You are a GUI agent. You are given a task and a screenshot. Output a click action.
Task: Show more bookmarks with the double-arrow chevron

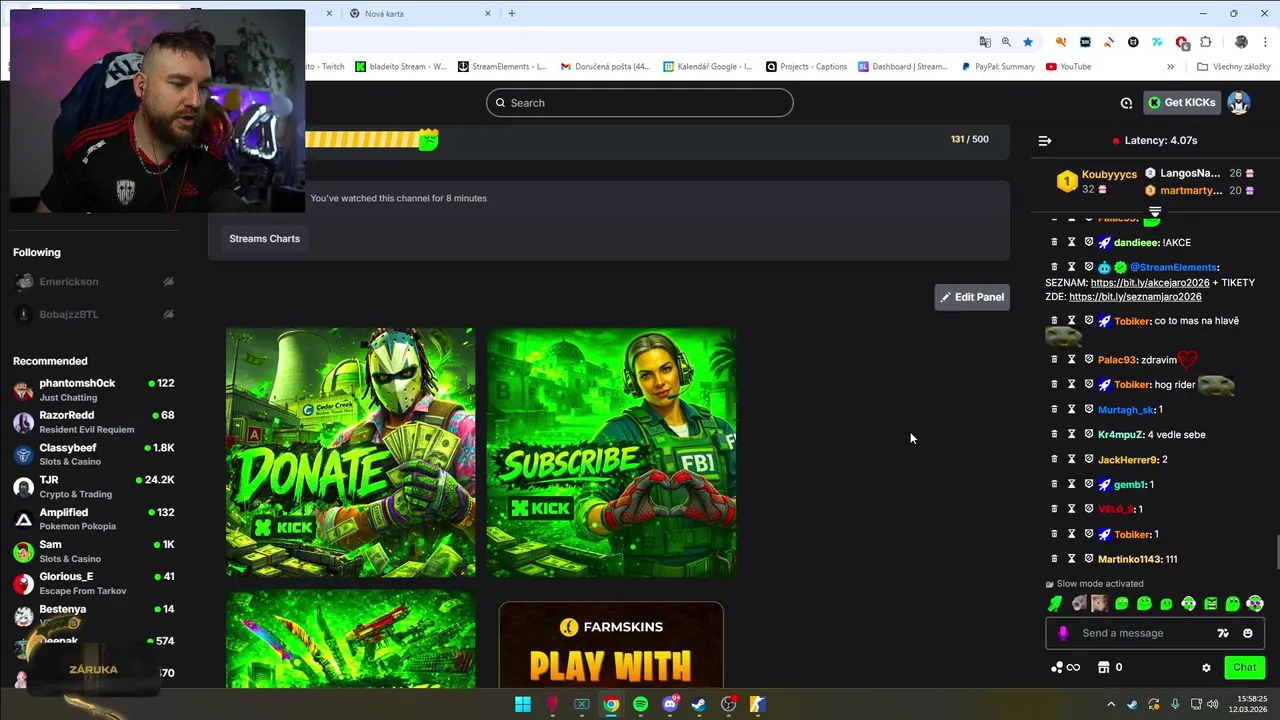[1170, 67]
